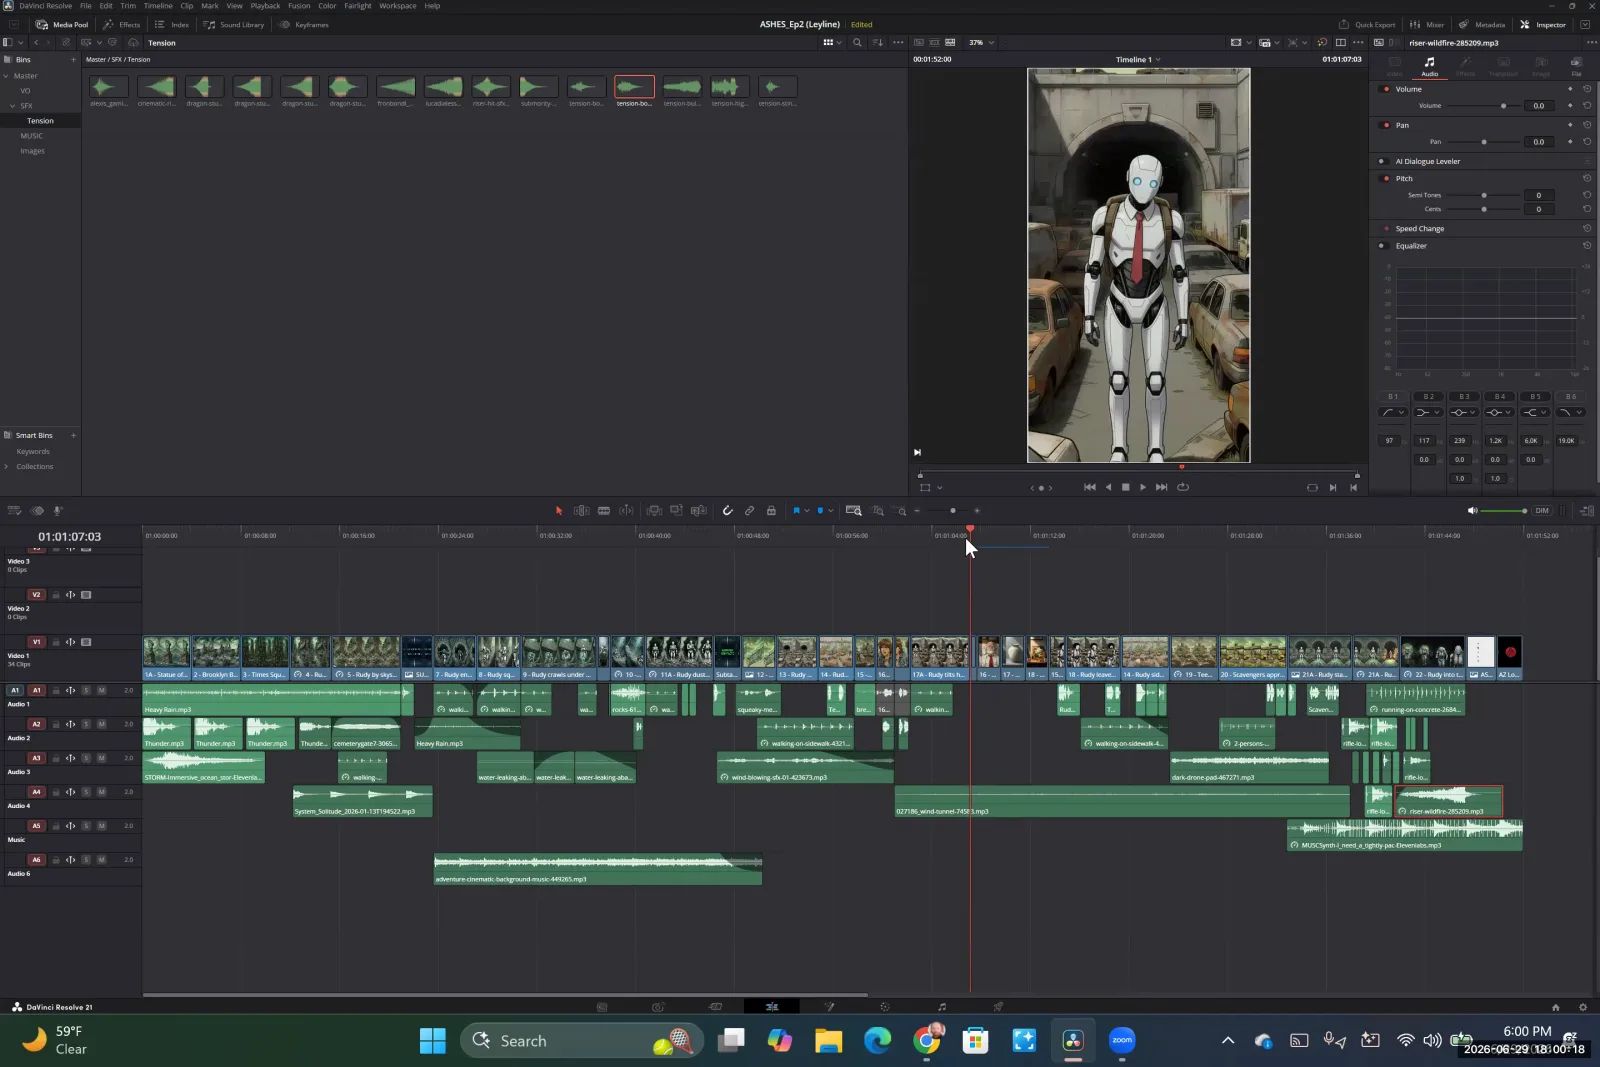Image resolution: width=1600 pixels, height=1067 pixels.
Task: Open the Media Pool panel
Action: coord(62,24)
